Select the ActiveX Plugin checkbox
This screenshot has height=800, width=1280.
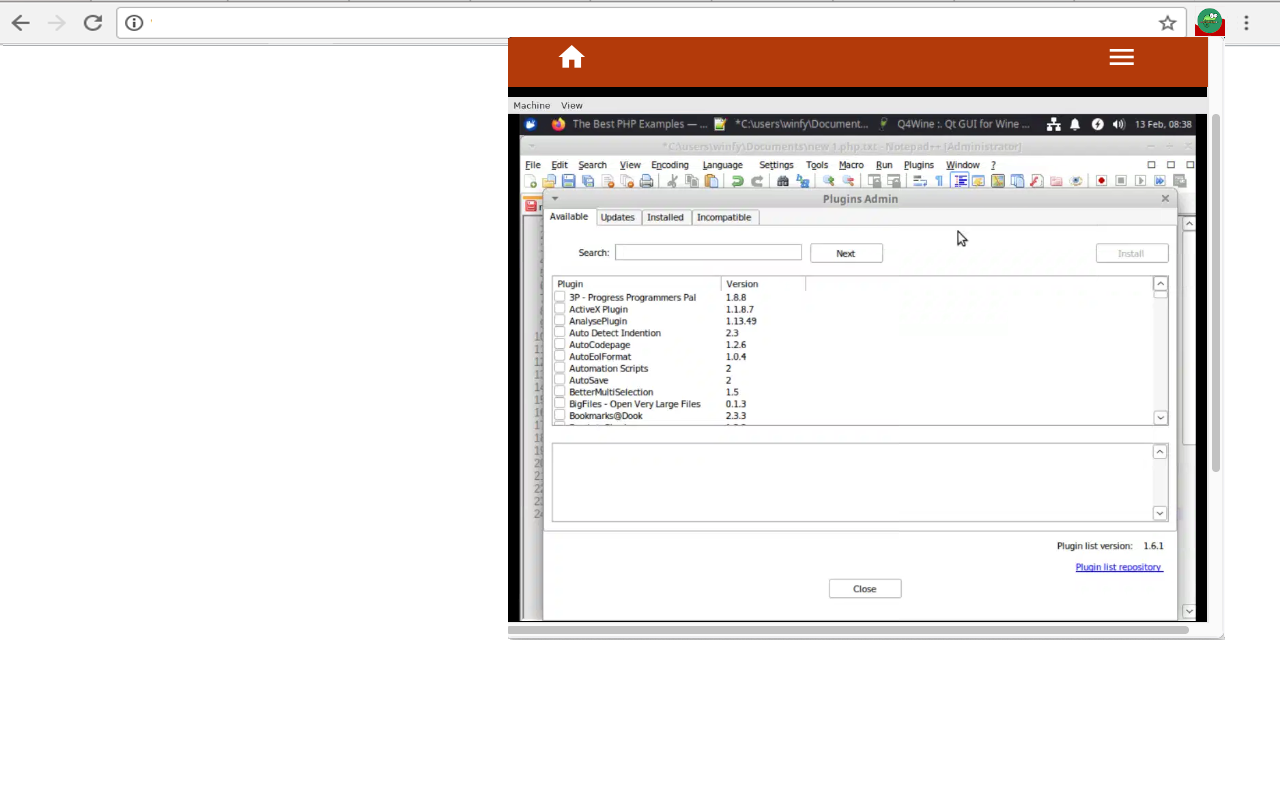(x=559, y=309)
